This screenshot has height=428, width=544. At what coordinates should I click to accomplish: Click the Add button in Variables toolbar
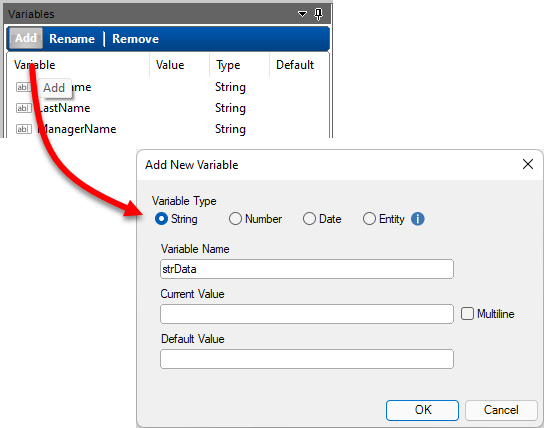26,38
